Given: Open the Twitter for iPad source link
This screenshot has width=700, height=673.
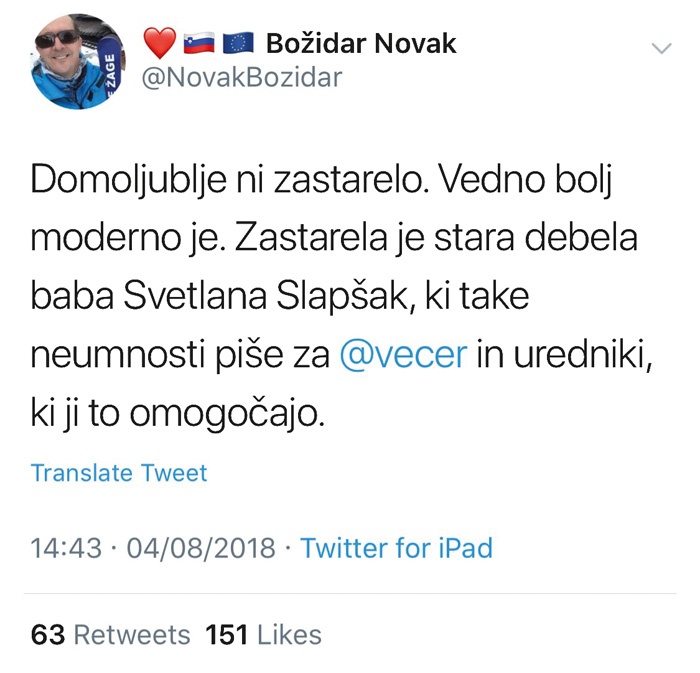Looking at the screenshot, I should [x=396, y=548].
